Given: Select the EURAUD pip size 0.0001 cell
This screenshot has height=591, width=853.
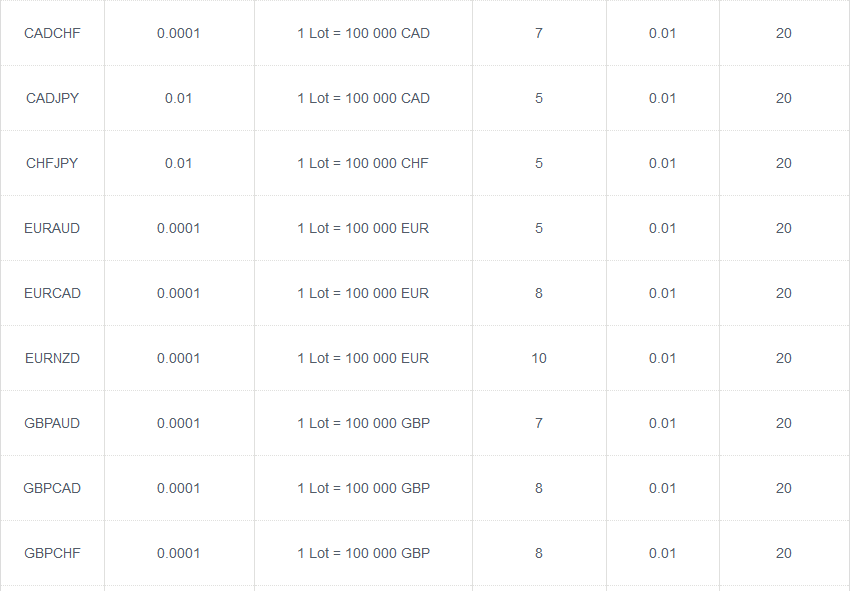Looking at the screenshot, I should coord(178,228).
